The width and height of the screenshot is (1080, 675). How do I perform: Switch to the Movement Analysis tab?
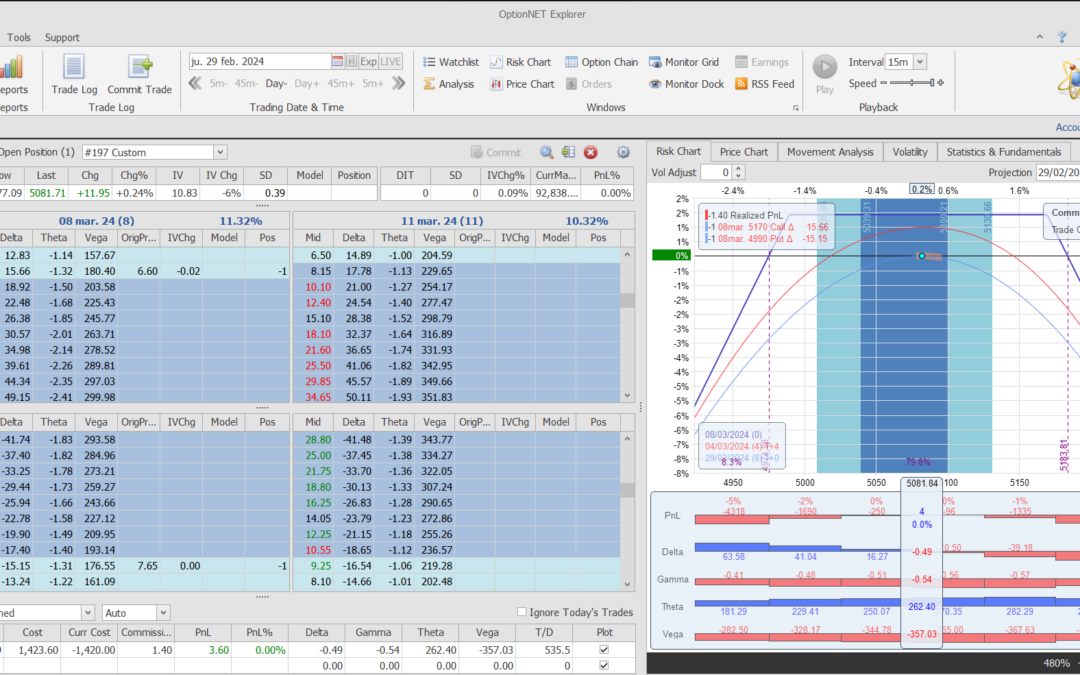(x=829, y=152)
